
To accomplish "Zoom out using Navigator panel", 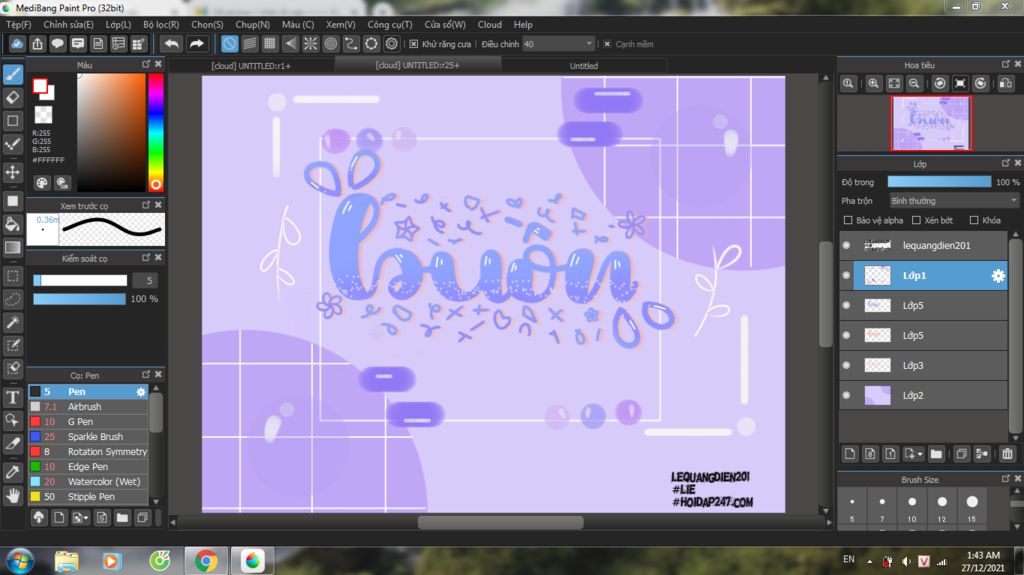I will (914, 84).
